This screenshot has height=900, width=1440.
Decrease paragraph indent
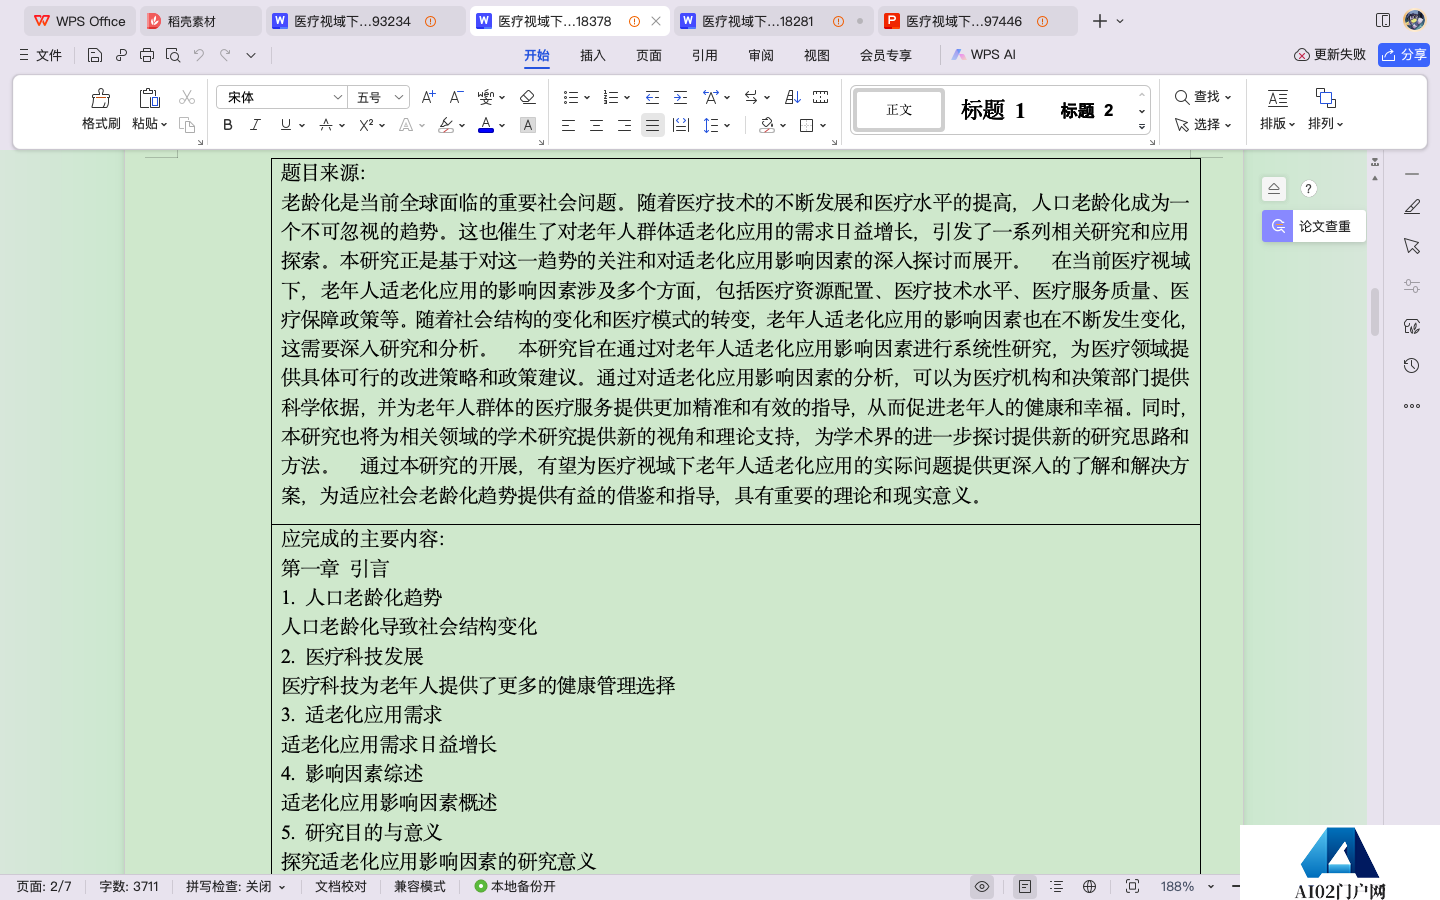tap(652, 97)
